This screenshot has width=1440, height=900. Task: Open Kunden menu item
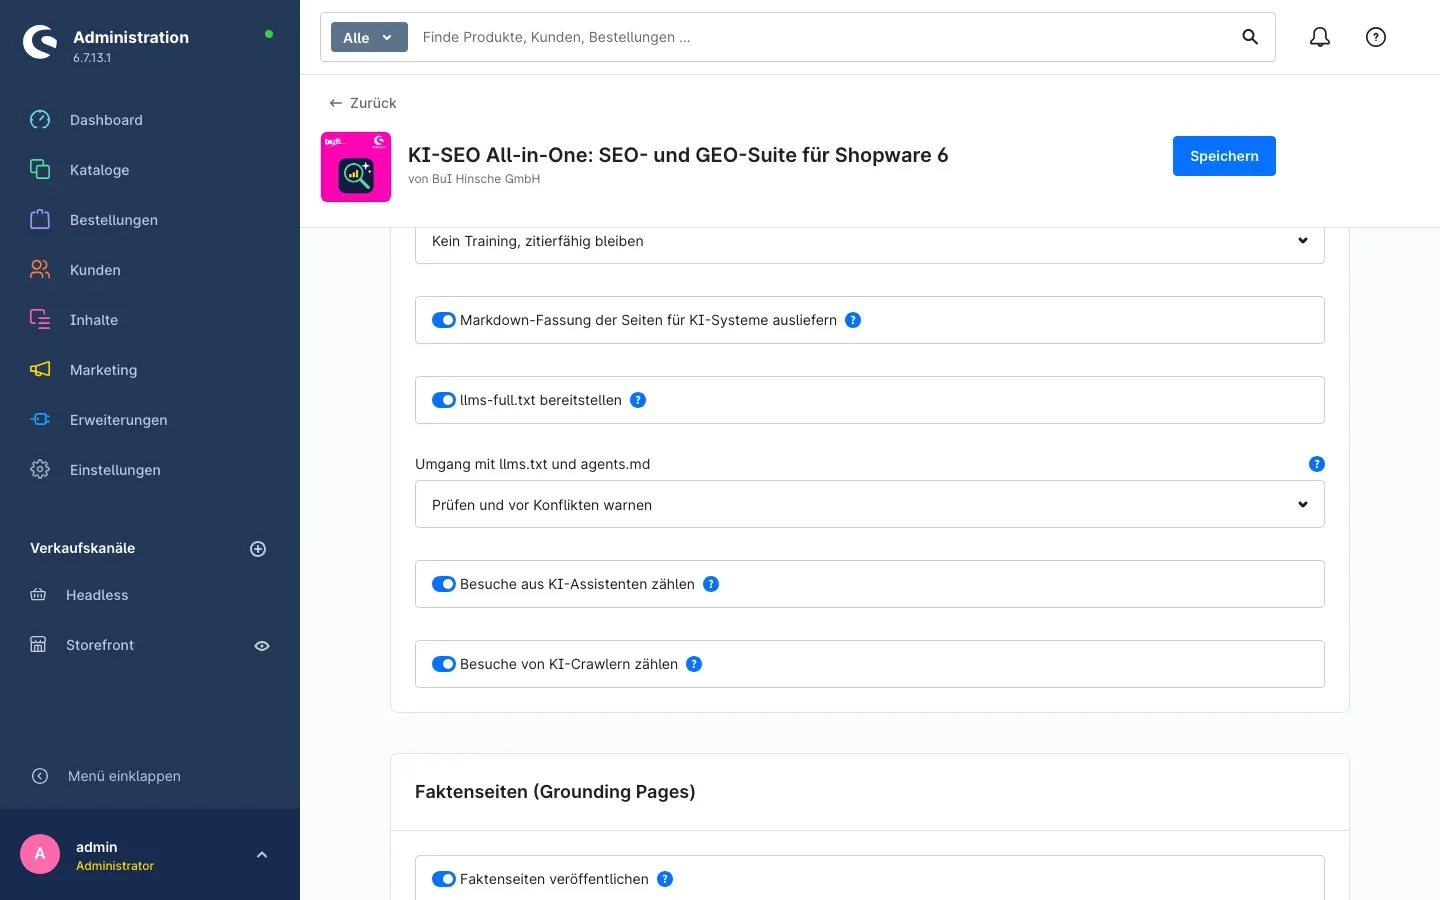tap(95, 270)
